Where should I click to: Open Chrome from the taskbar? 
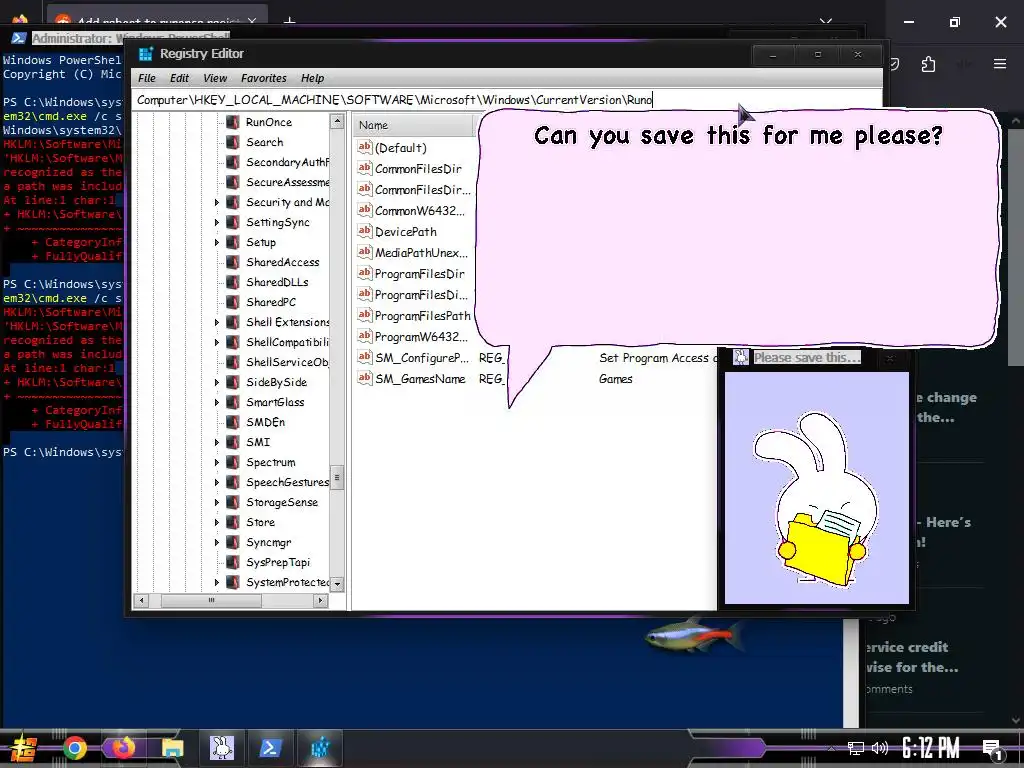(x=75, y=748)
